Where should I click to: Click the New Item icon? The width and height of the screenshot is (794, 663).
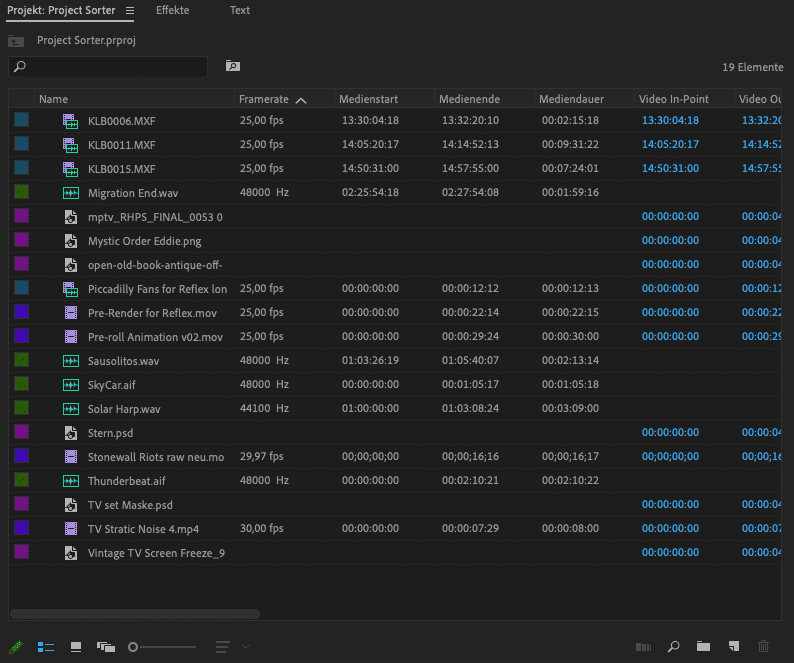[733, 647]
